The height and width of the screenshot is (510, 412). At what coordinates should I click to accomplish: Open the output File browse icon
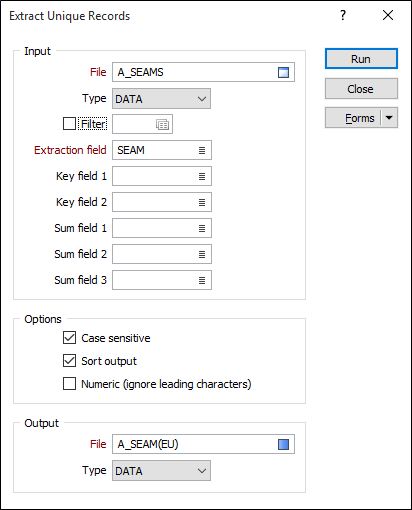pyautogui.click(x=283, y=444)
